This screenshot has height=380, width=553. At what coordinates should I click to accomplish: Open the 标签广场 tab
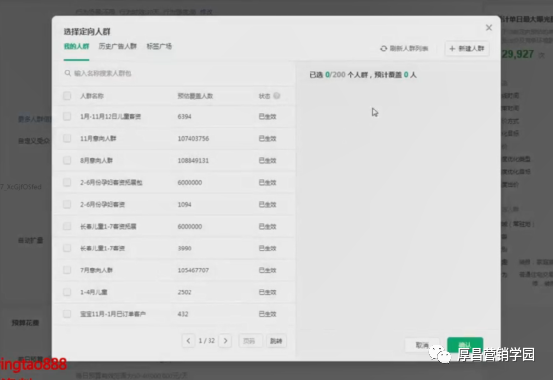[x=159, y=46]
